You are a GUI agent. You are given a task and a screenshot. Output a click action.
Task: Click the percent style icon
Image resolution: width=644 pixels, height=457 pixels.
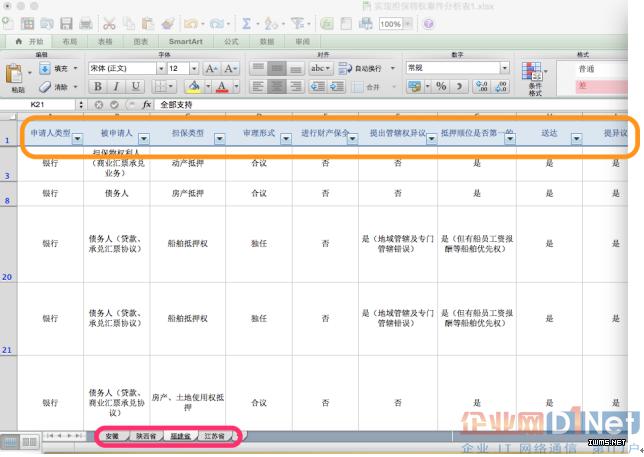(x=441, y=87)
